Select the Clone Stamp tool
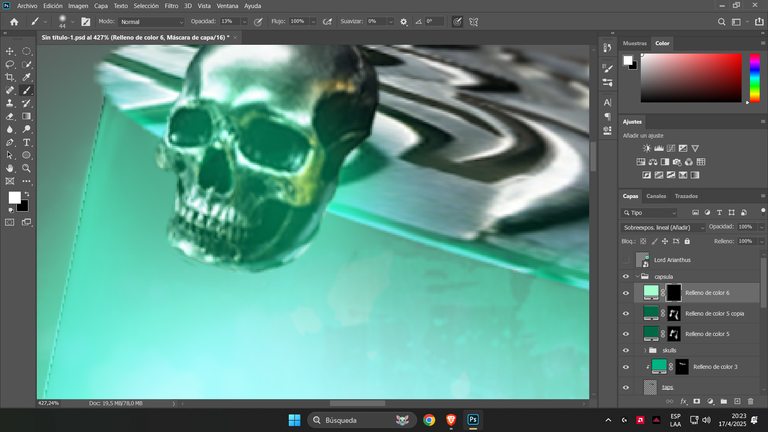768x432 pixels. (10, 103)
